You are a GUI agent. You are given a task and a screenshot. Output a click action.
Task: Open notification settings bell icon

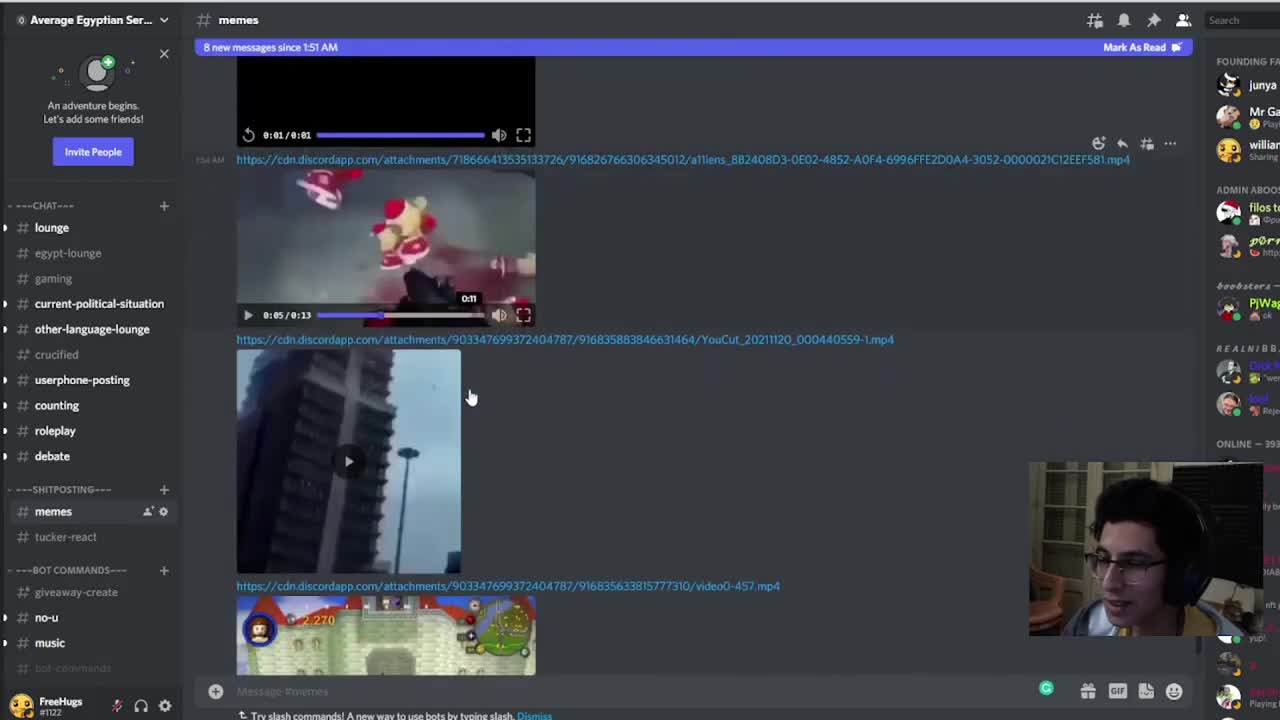click(1124, 20)
